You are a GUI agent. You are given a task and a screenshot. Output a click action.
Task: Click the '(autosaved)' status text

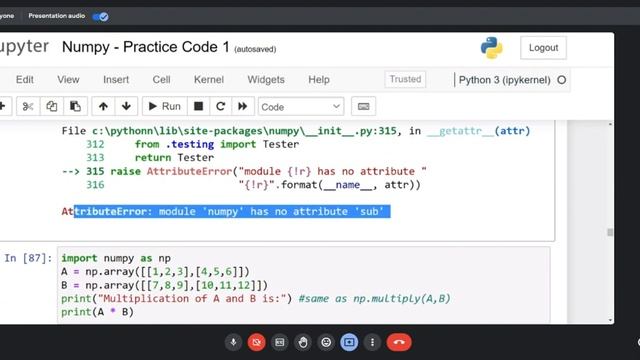point(255,49)
